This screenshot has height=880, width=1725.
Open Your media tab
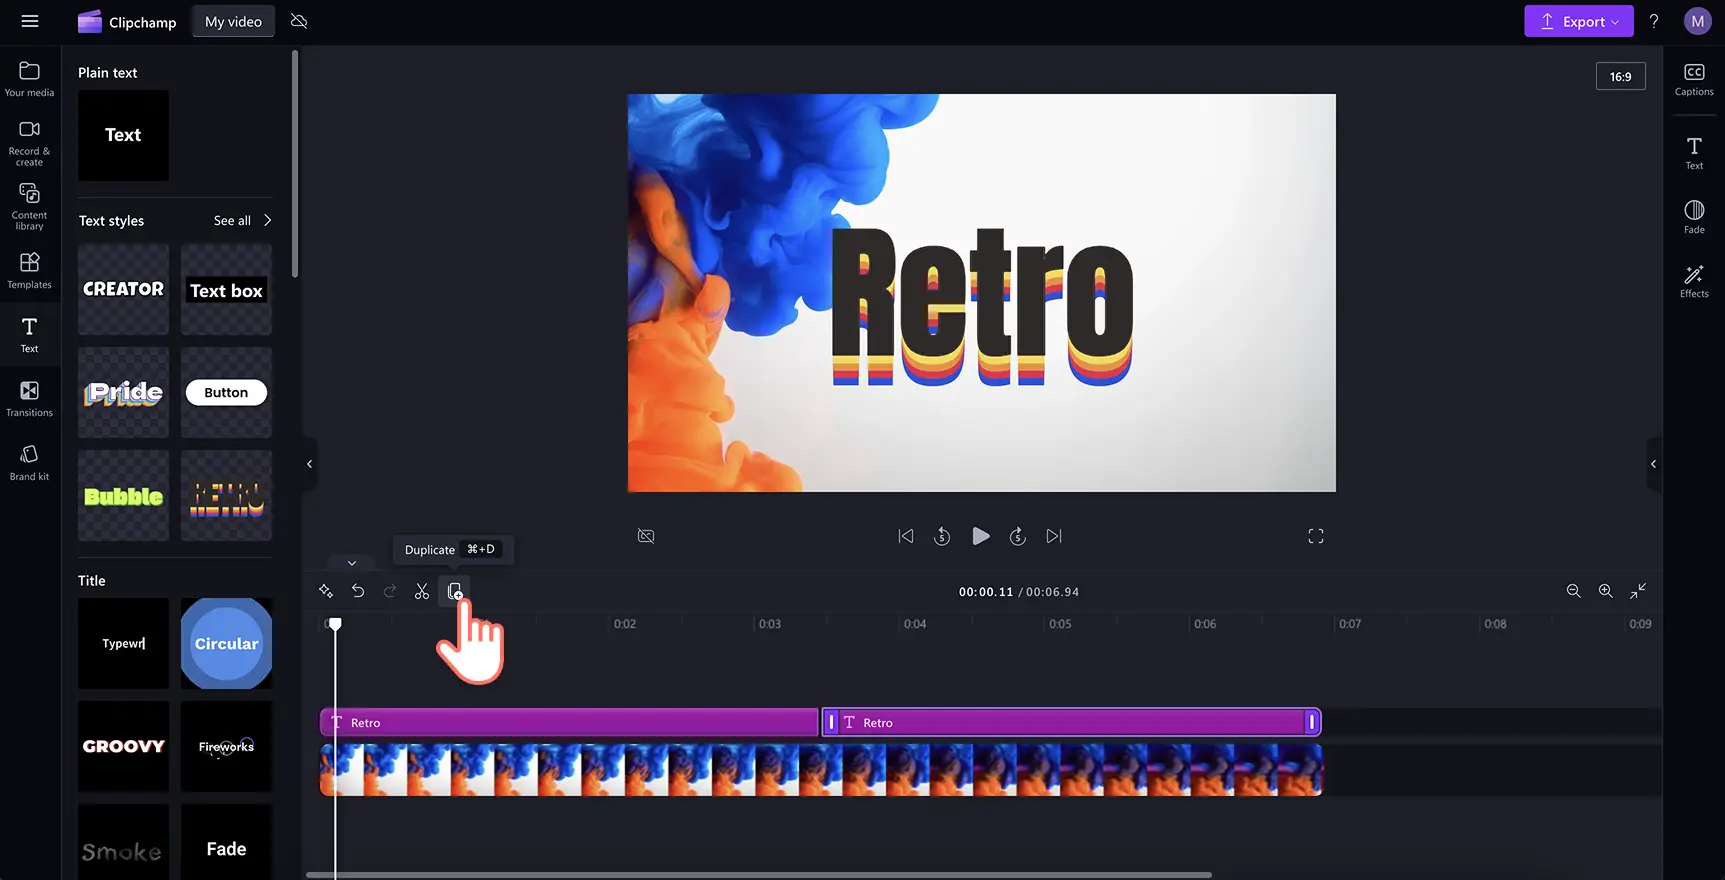click(30, 79)
